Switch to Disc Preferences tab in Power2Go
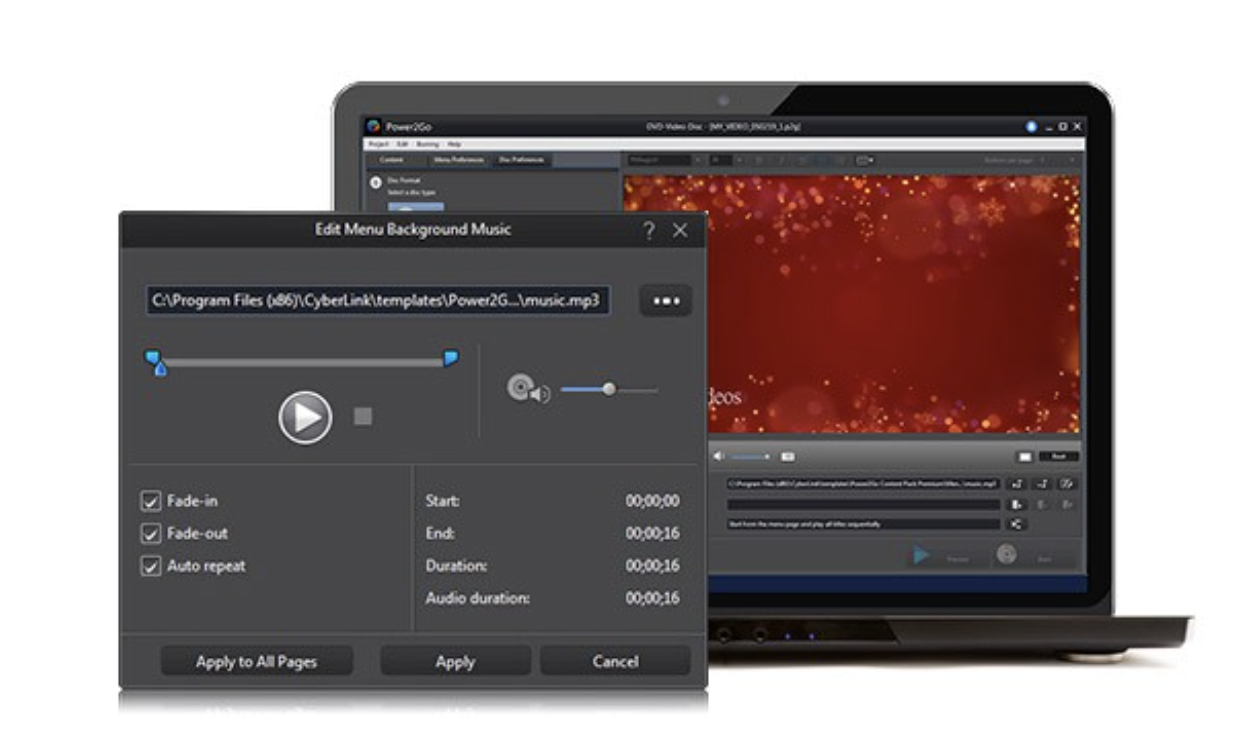Screen dimensions: 1242x752 (x=520, y=160)
